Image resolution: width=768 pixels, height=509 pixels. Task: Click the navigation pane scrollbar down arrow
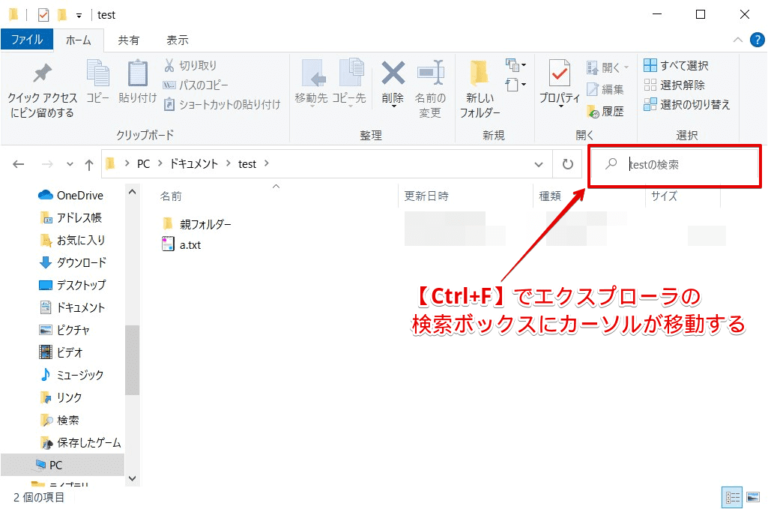(x=132, y=479)
